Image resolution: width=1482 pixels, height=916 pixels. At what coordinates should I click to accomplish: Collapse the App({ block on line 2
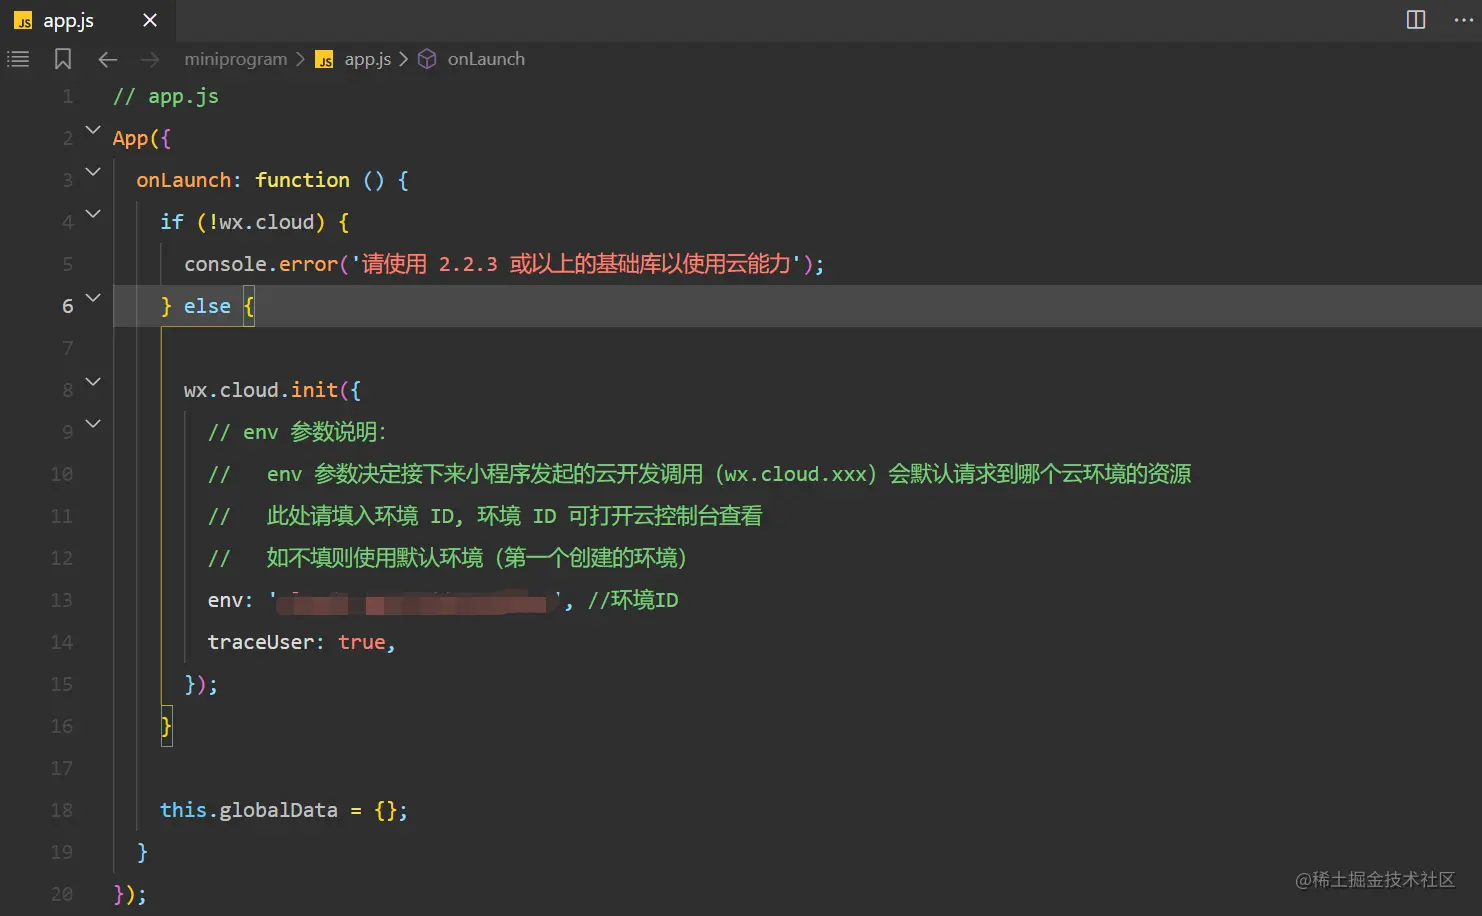(93, 130)
